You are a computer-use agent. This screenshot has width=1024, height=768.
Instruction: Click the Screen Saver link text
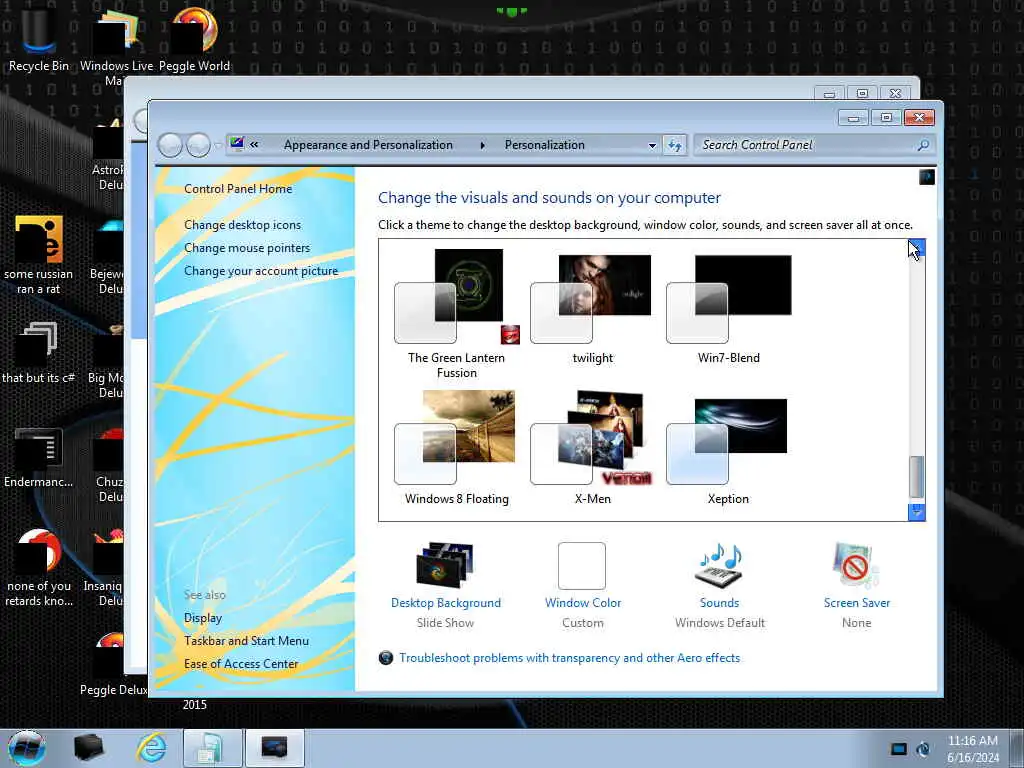pos(857,603)
